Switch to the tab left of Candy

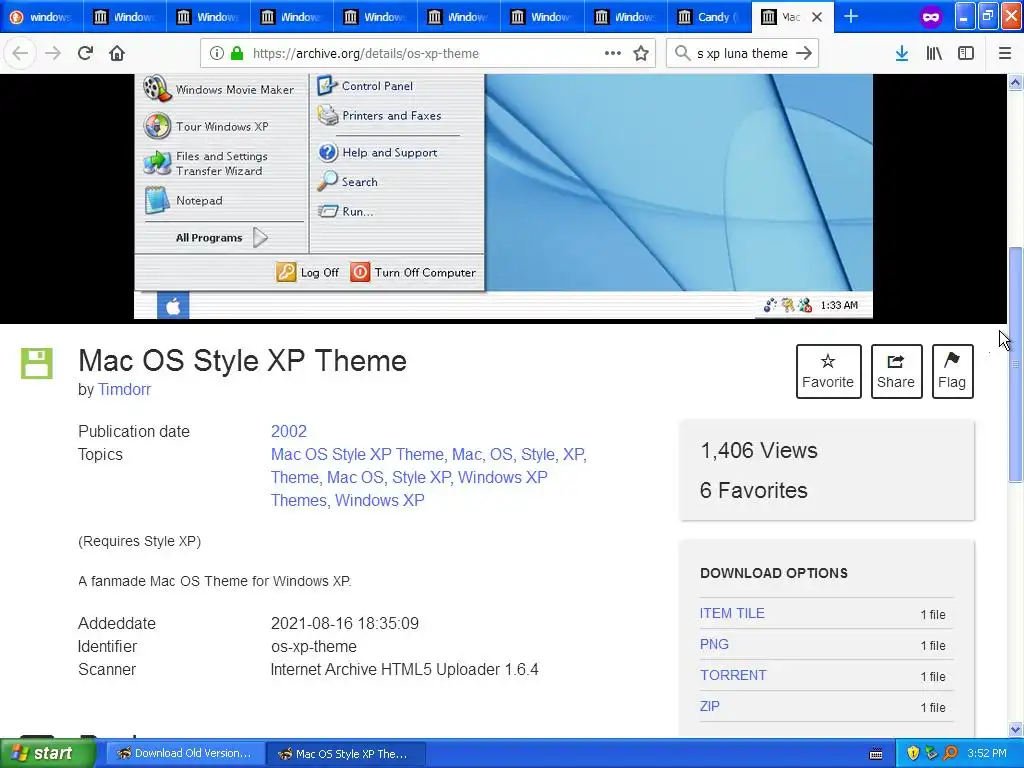click(626, 17)
